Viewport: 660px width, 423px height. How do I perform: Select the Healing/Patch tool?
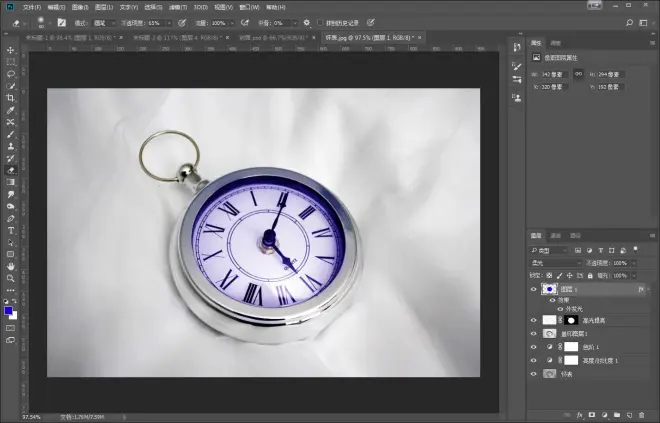11,122
